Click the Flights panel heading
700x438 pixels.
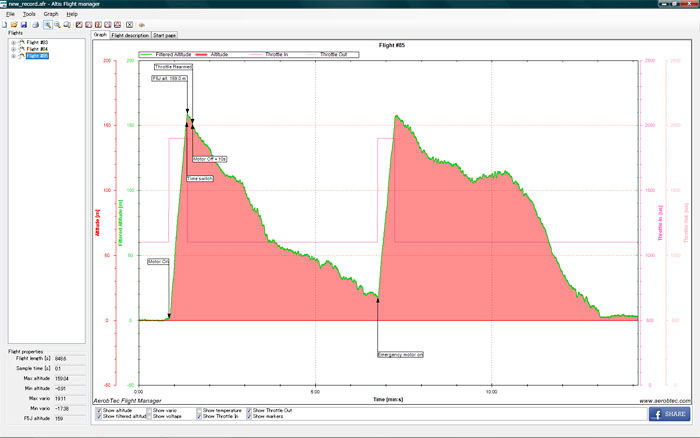coord(15,33)
